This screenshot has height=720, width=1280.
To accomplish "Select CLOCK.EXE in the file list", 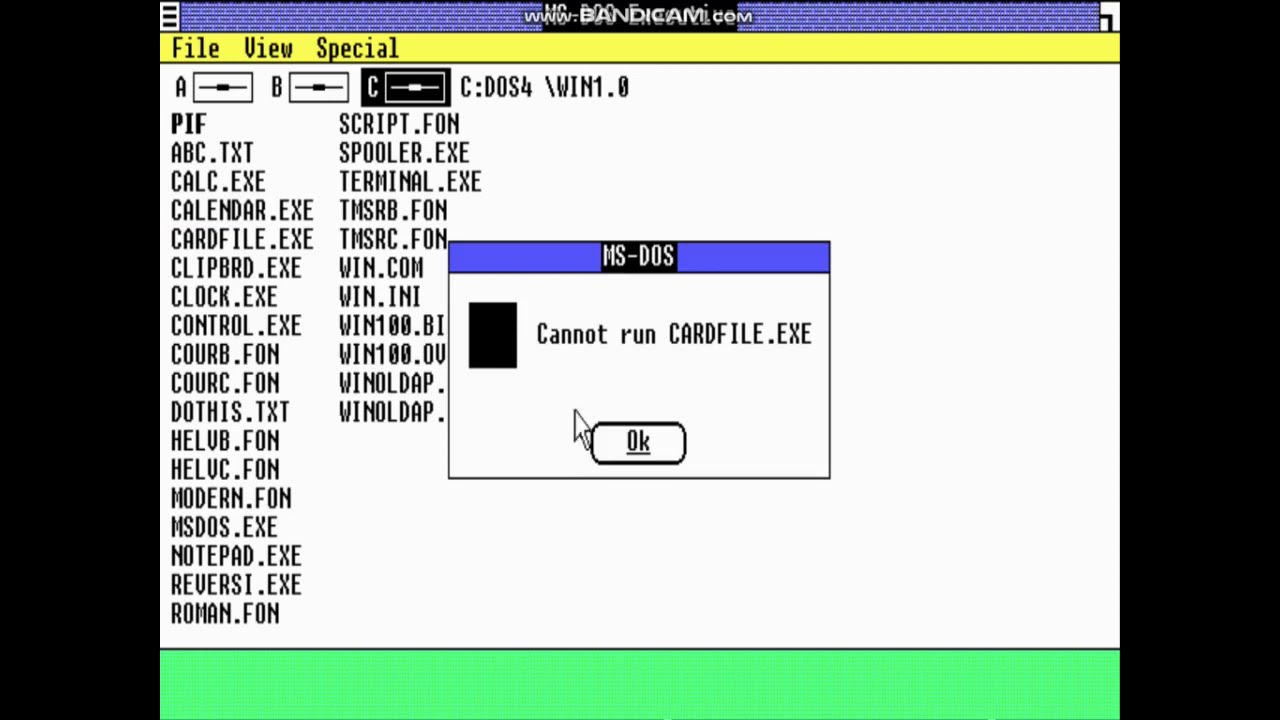I will pyautogui.click(x=224, y=298).
